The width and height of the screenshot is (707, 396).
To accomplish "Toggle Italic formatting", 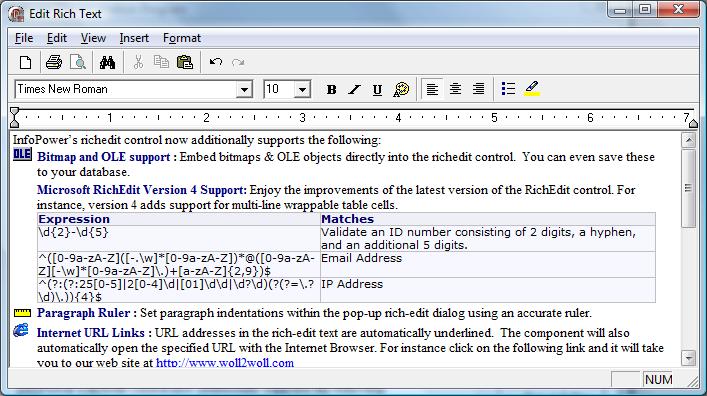I will [354, 90].
